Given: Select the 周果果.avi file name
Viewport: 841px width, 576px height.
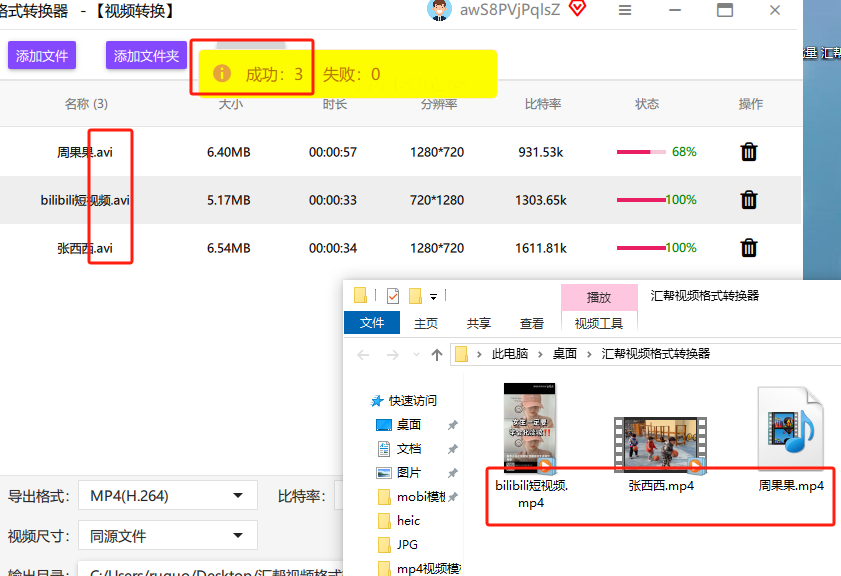Looking at the screenshot, I should pyautogui.click(x=85, y=152).
